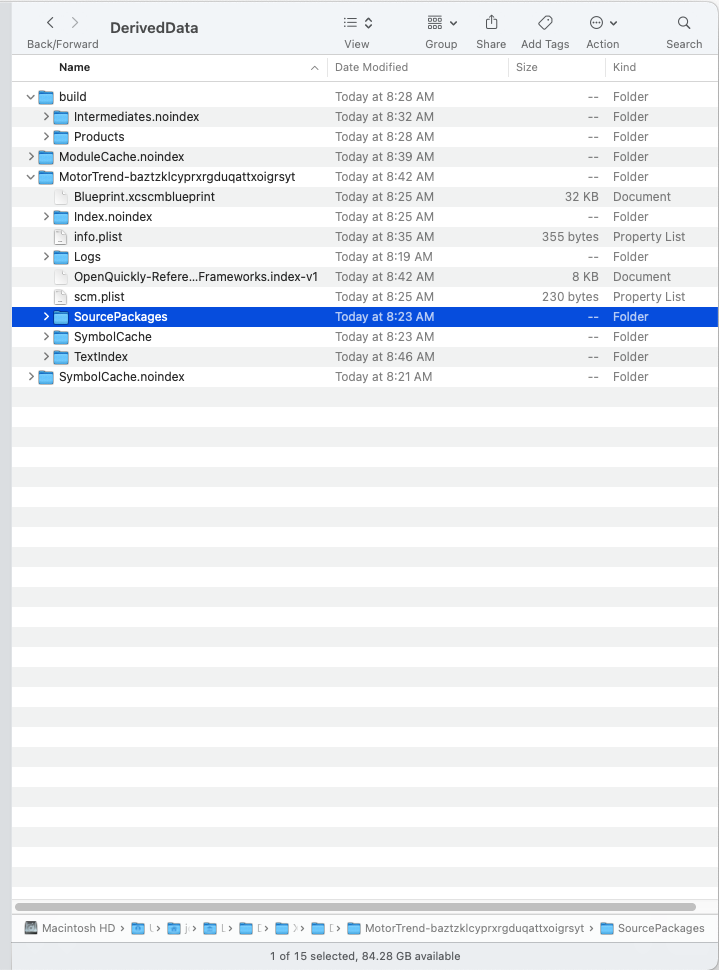Screen dimensions: 719x970
Task: Click the horizontal scrollbar
Action: tap(355, 907)
